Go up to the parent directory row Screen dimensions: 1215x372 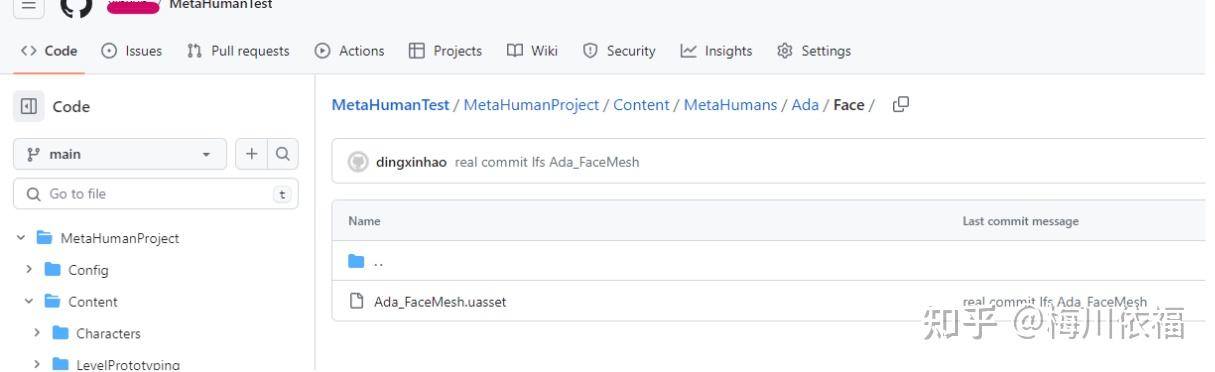768,261
